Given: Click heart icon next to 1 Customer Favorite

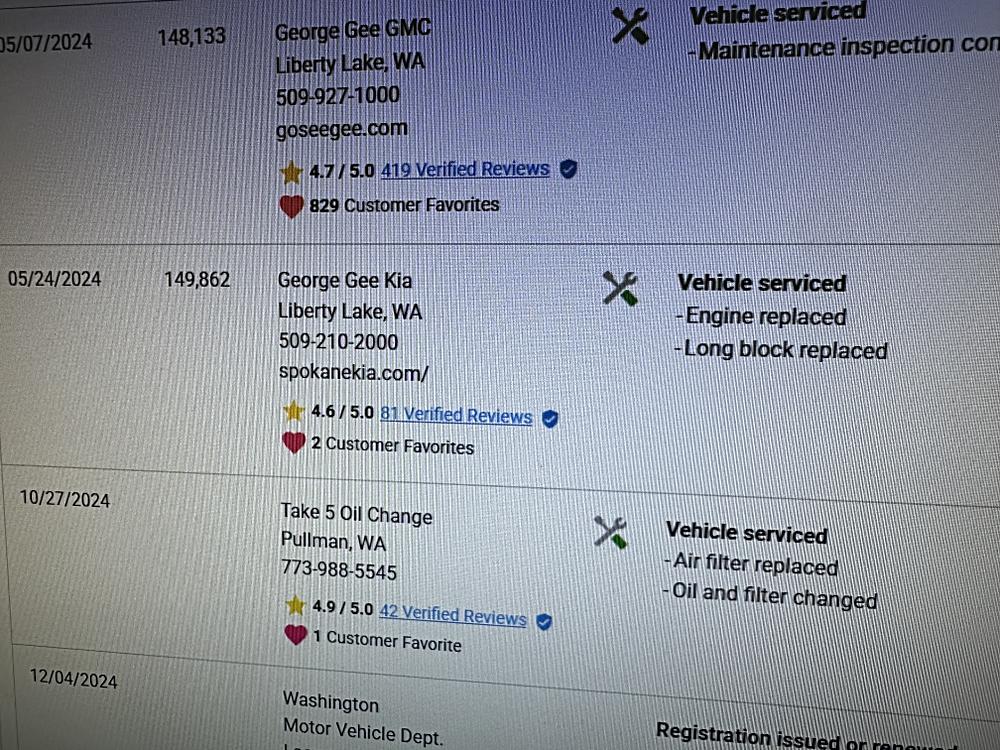Looking at the screenshot, I should coord(295,635).
